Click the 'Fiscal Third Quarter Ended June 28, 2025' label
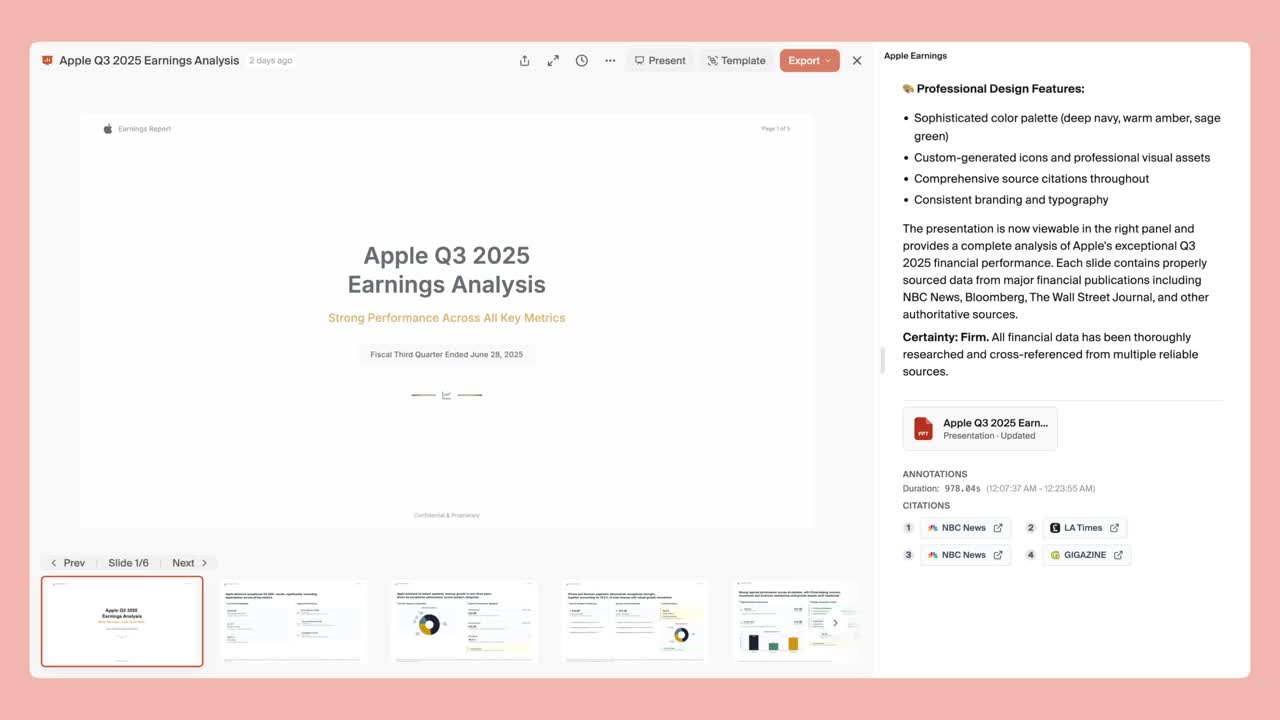 [447, 355]
